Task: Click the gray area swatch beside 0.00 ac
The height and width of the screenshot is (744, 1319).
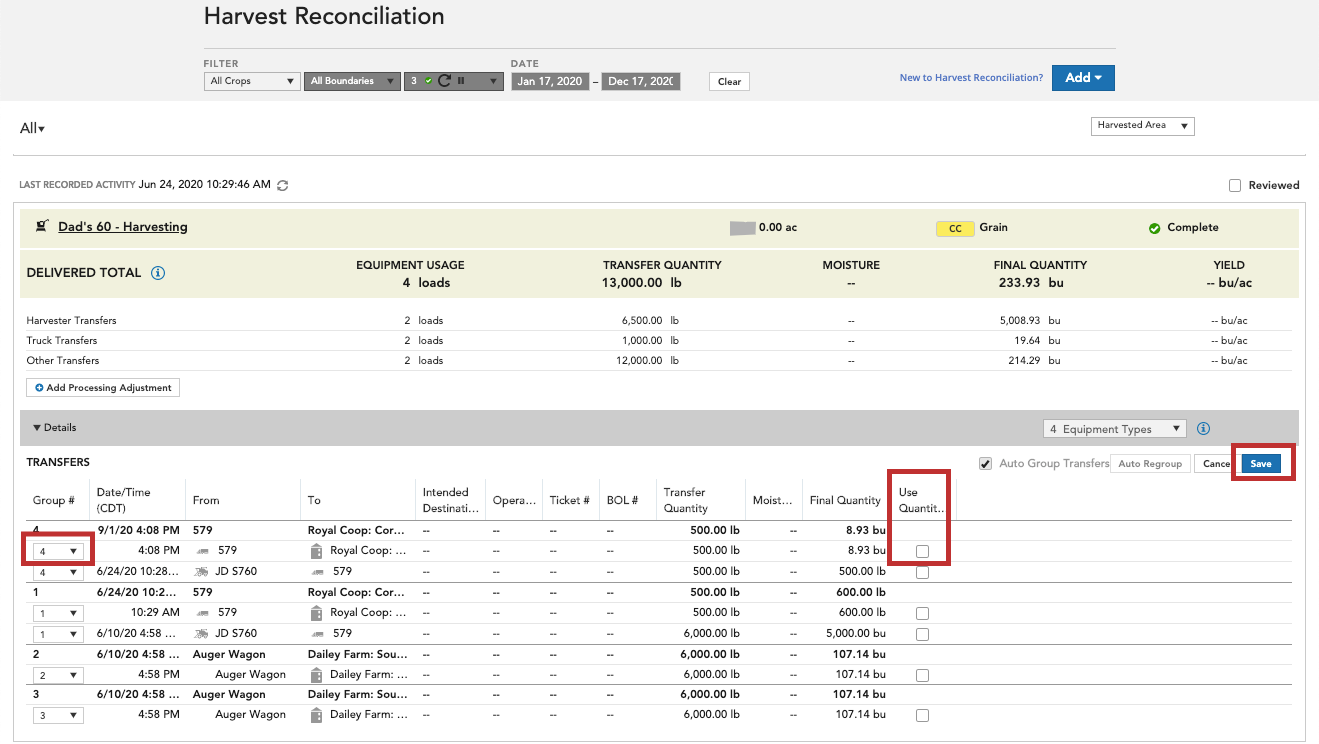Action: pyautogui.click(x=742, y=228)
